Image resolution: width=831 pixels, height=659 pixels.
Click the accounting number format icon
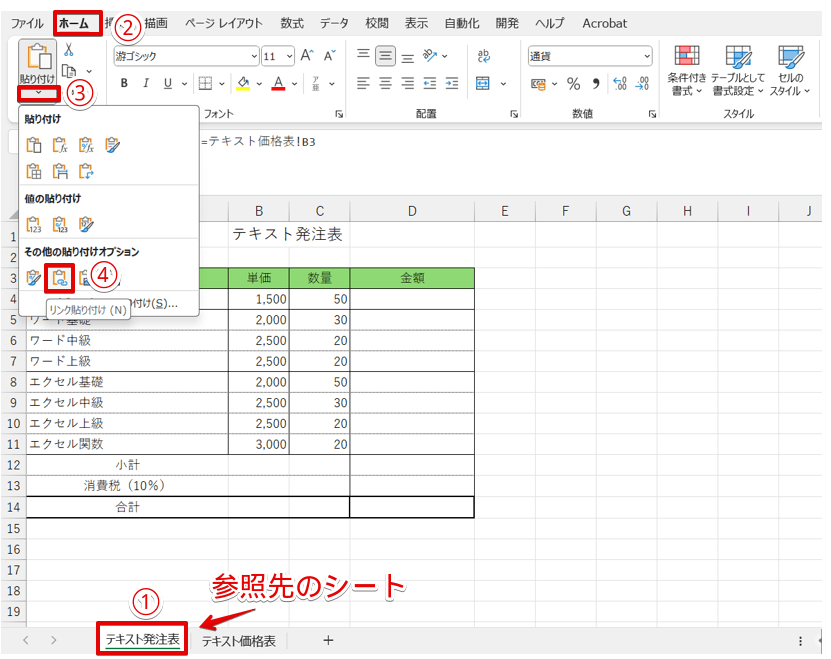[538, 84]
